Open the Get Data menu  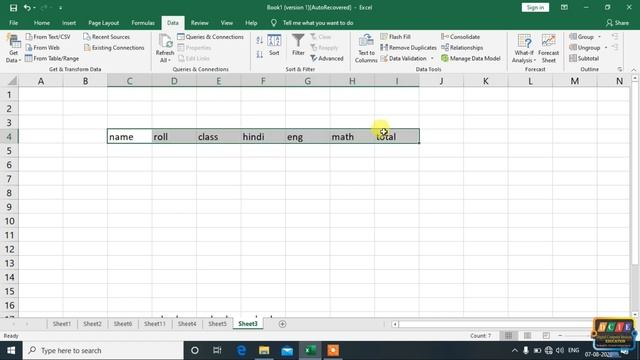[13, 49]
